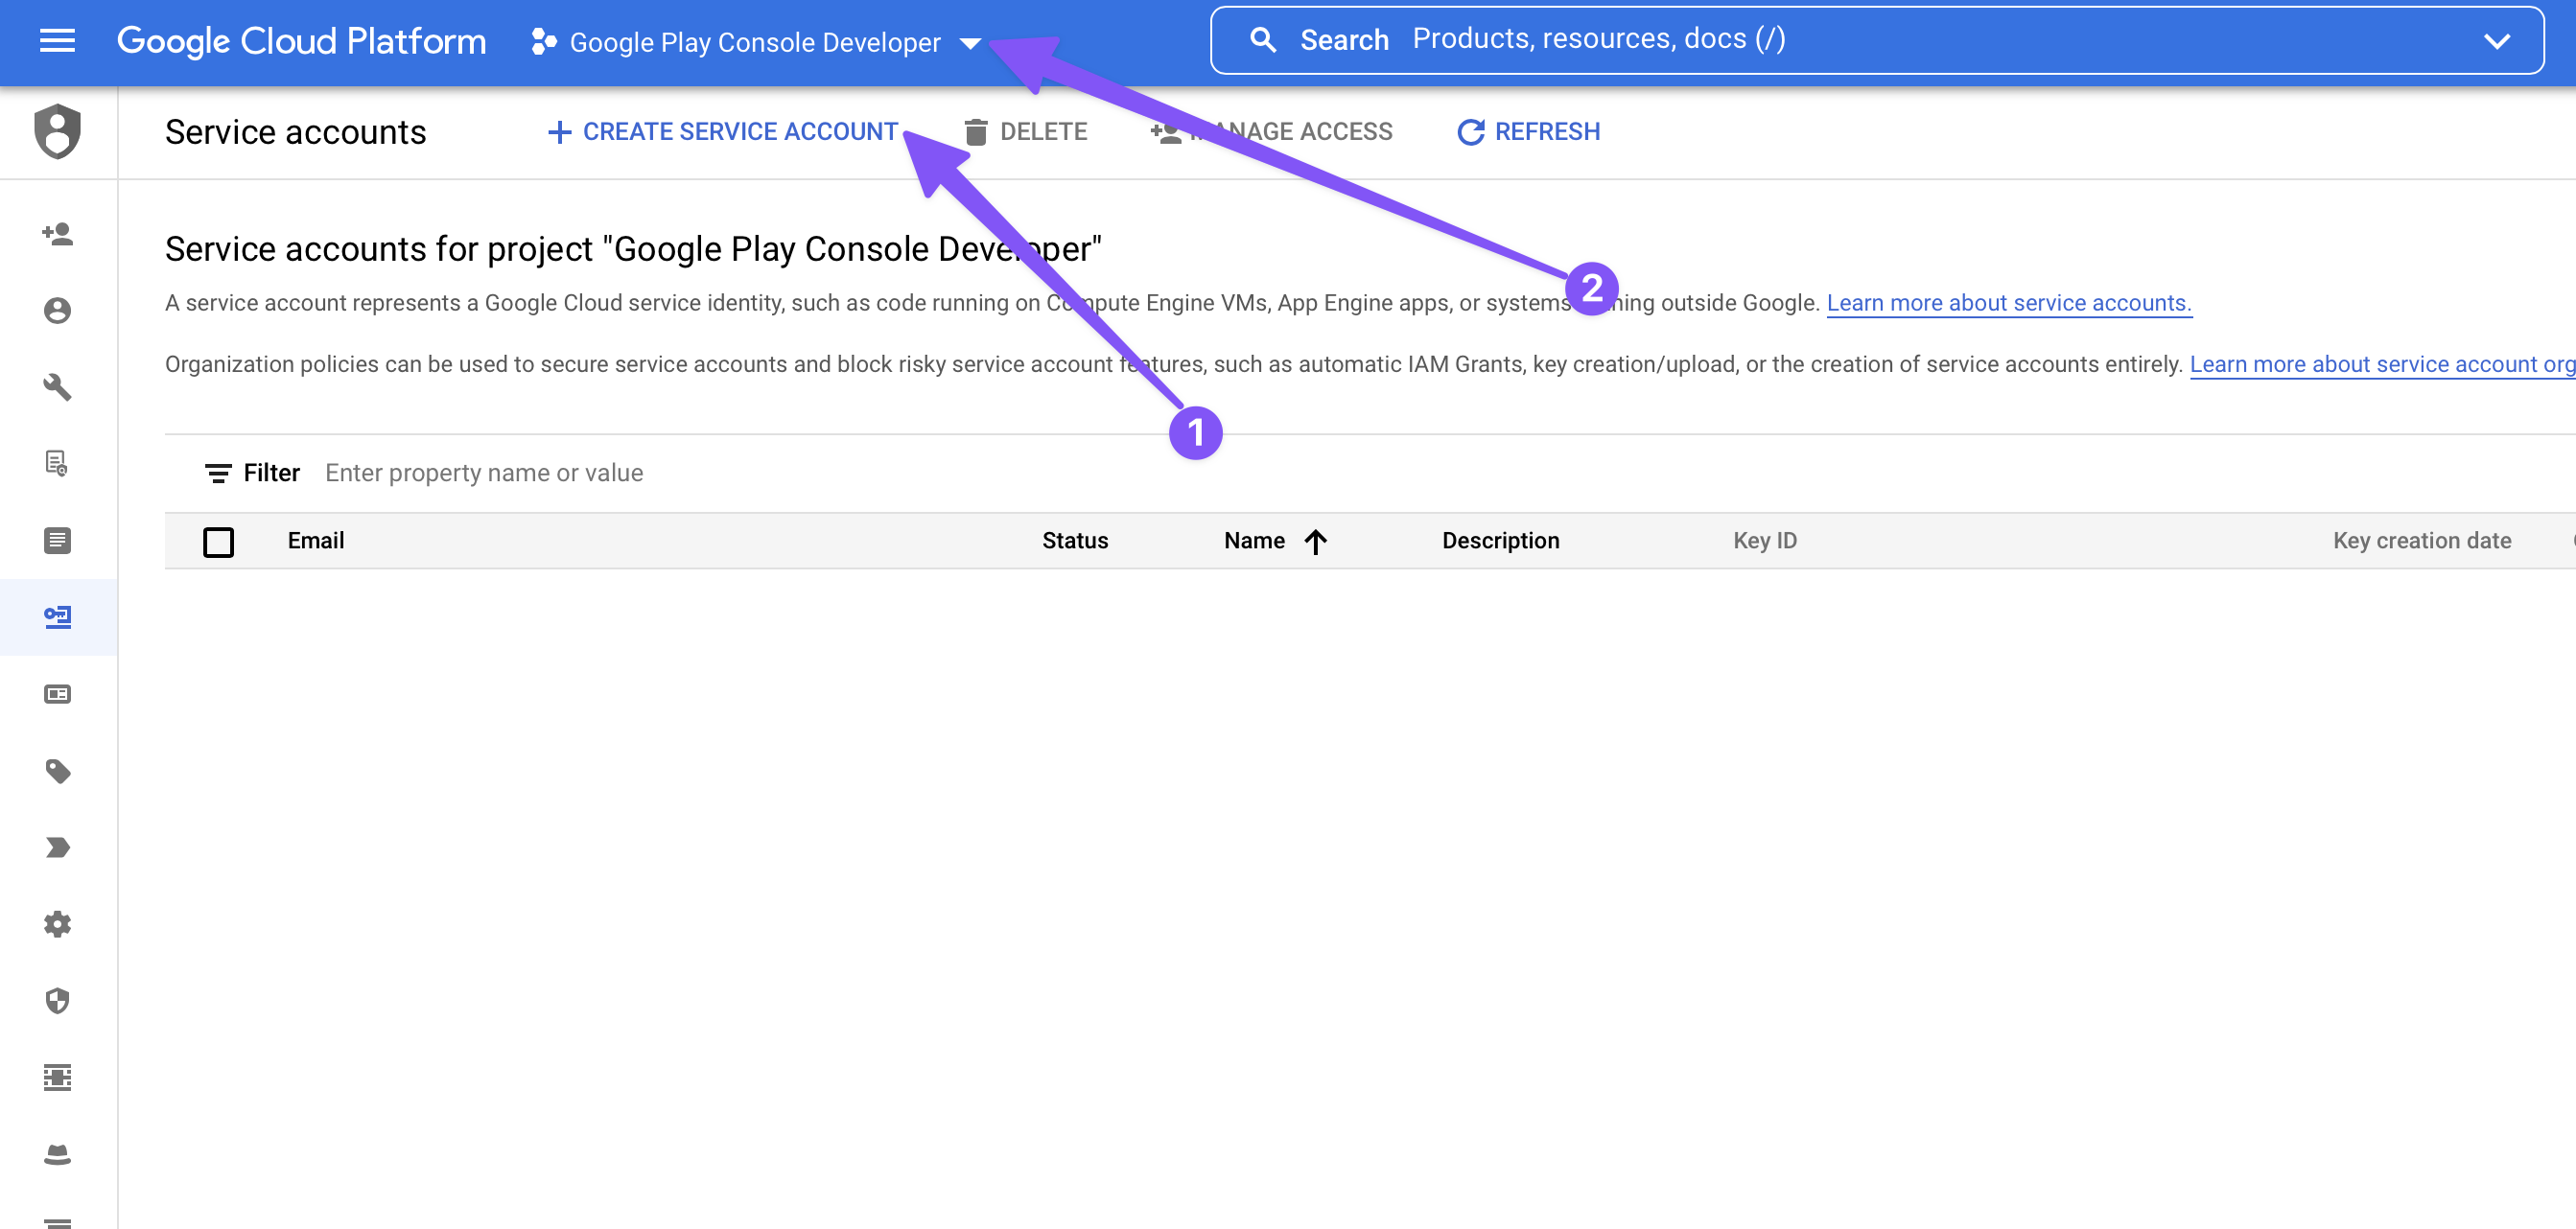Click the privacy shield sidebar icon
The height and width of the screenshot is (1229, 2576).
[x=57, y=1001]
